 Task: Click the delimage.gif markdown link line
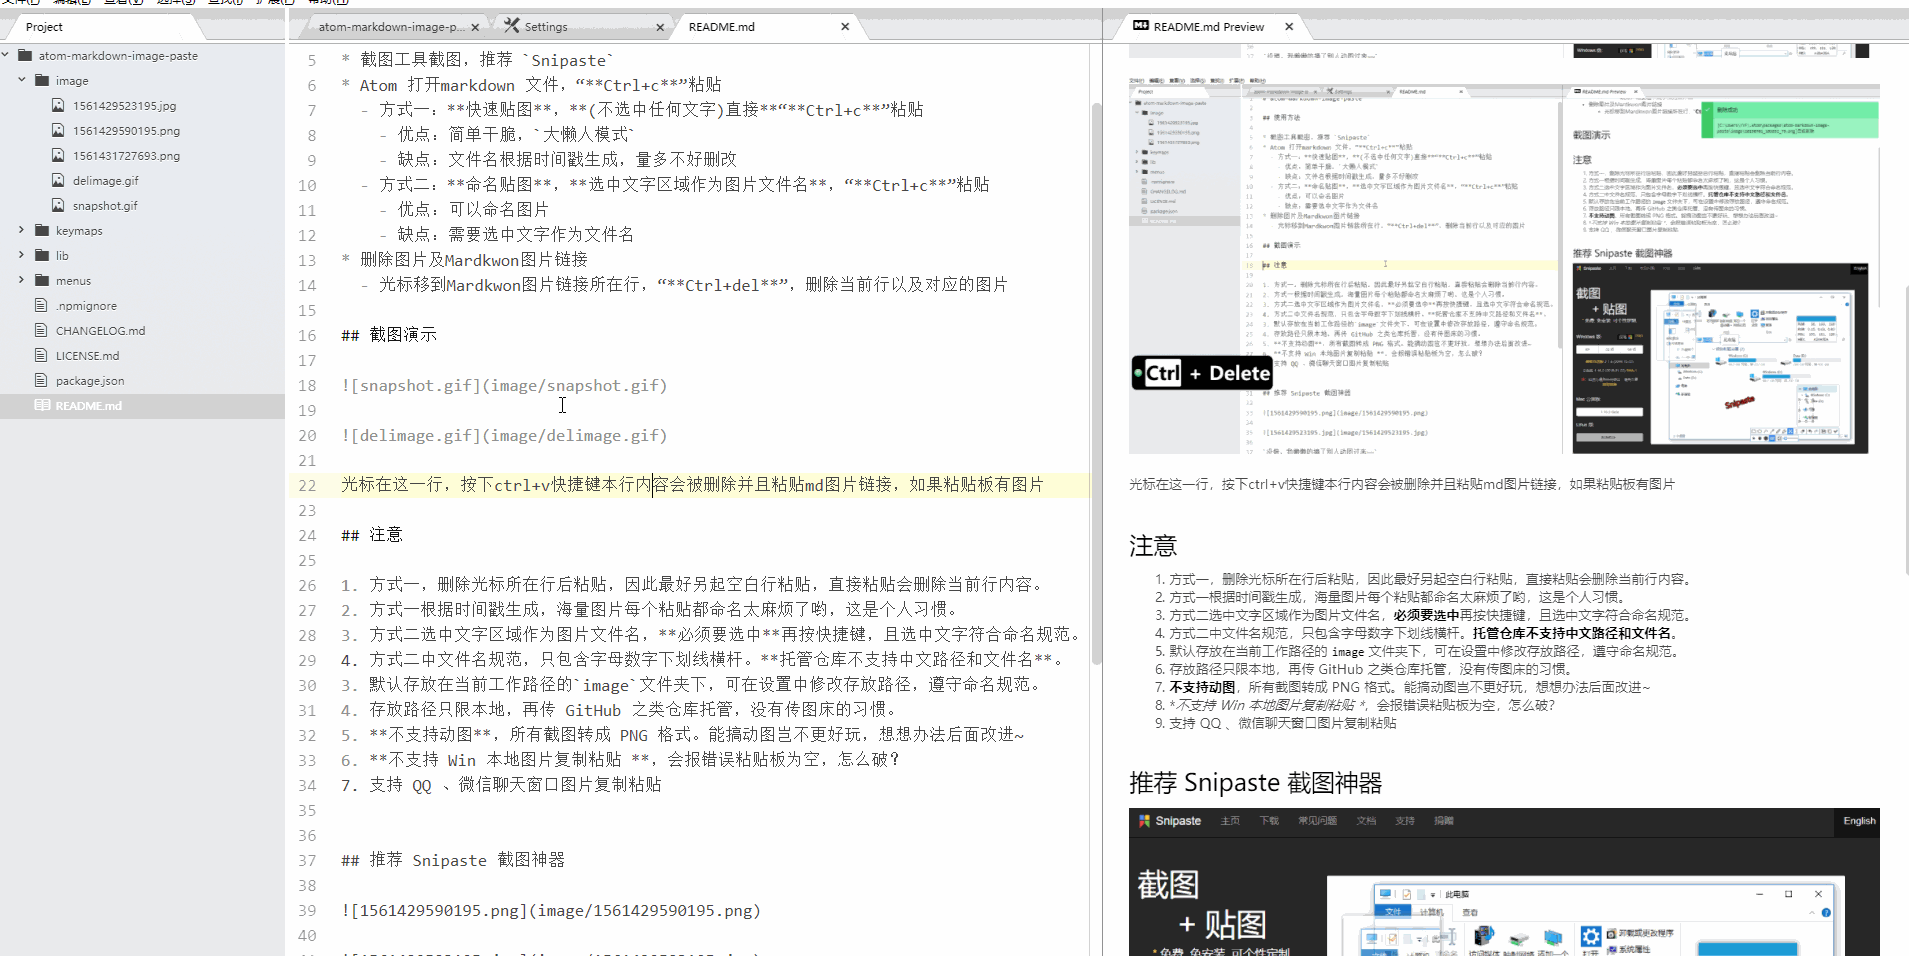point(504,435)
